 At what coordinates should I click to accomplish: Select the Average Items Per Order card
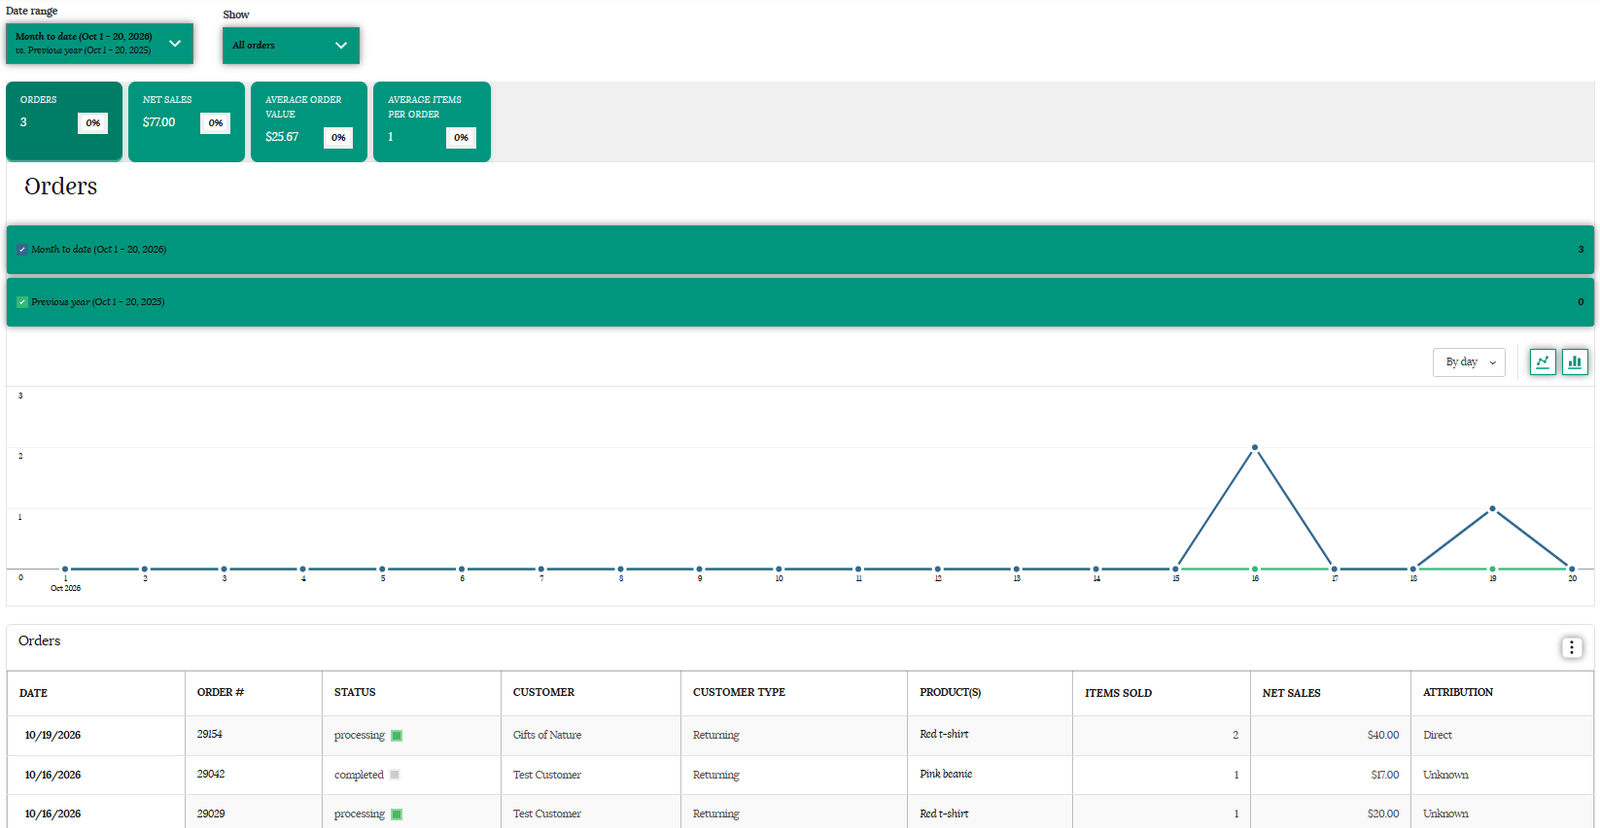(x=432, y=121)
